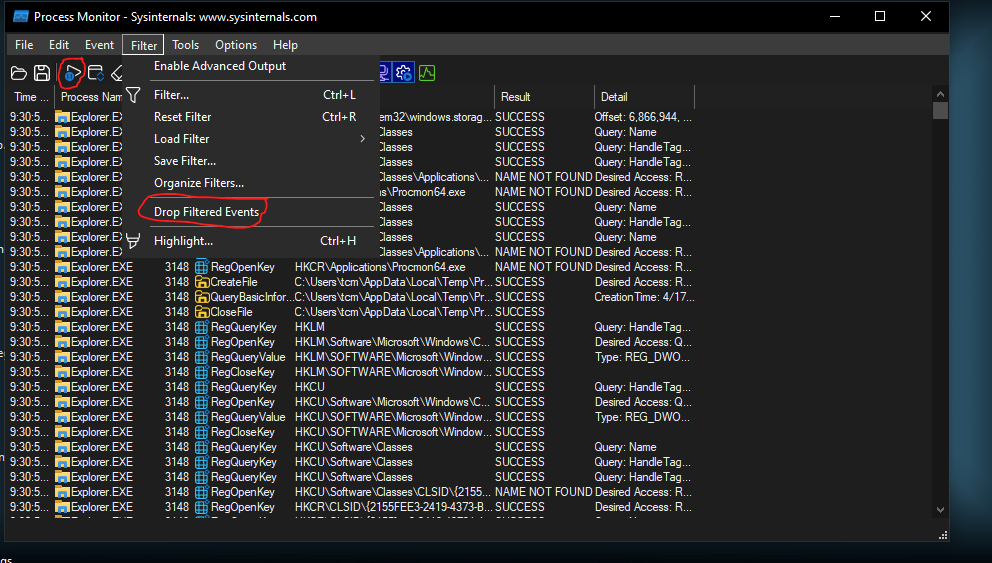Click the vertical scrollbar thumb
This screenshot has width=992, height=563.
940,111
